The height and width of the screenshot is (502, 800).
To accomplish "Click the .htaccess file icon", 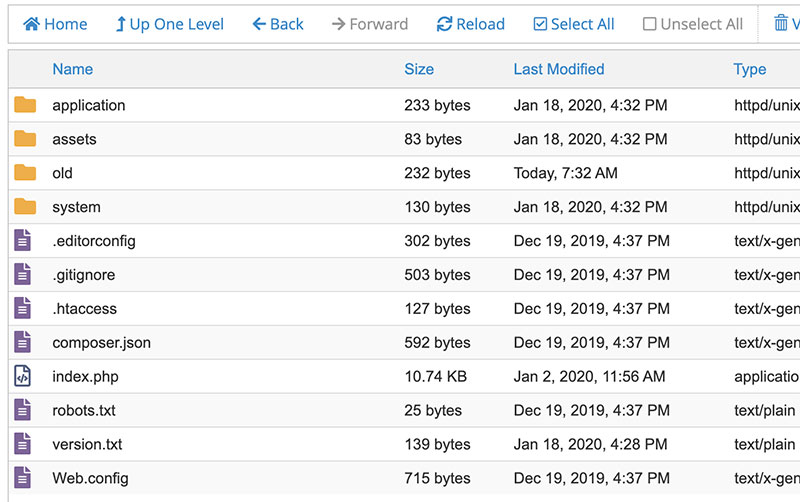I will (x=23, y=308).
